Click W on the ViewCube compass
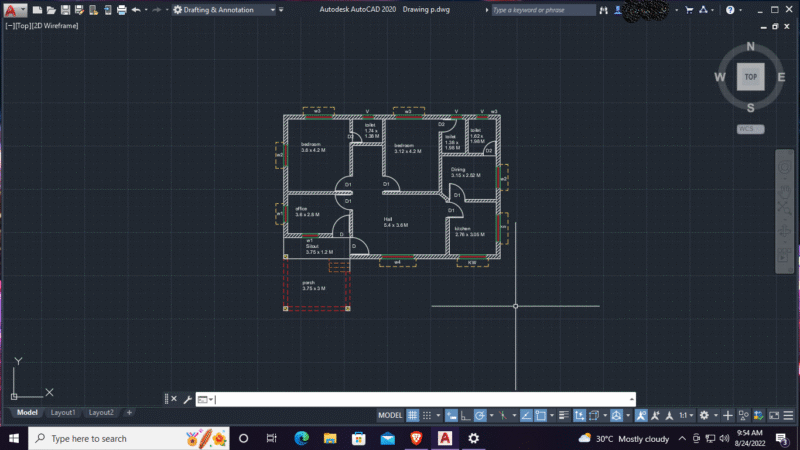This screenshot has width=800, height=450. pos(719,77)
